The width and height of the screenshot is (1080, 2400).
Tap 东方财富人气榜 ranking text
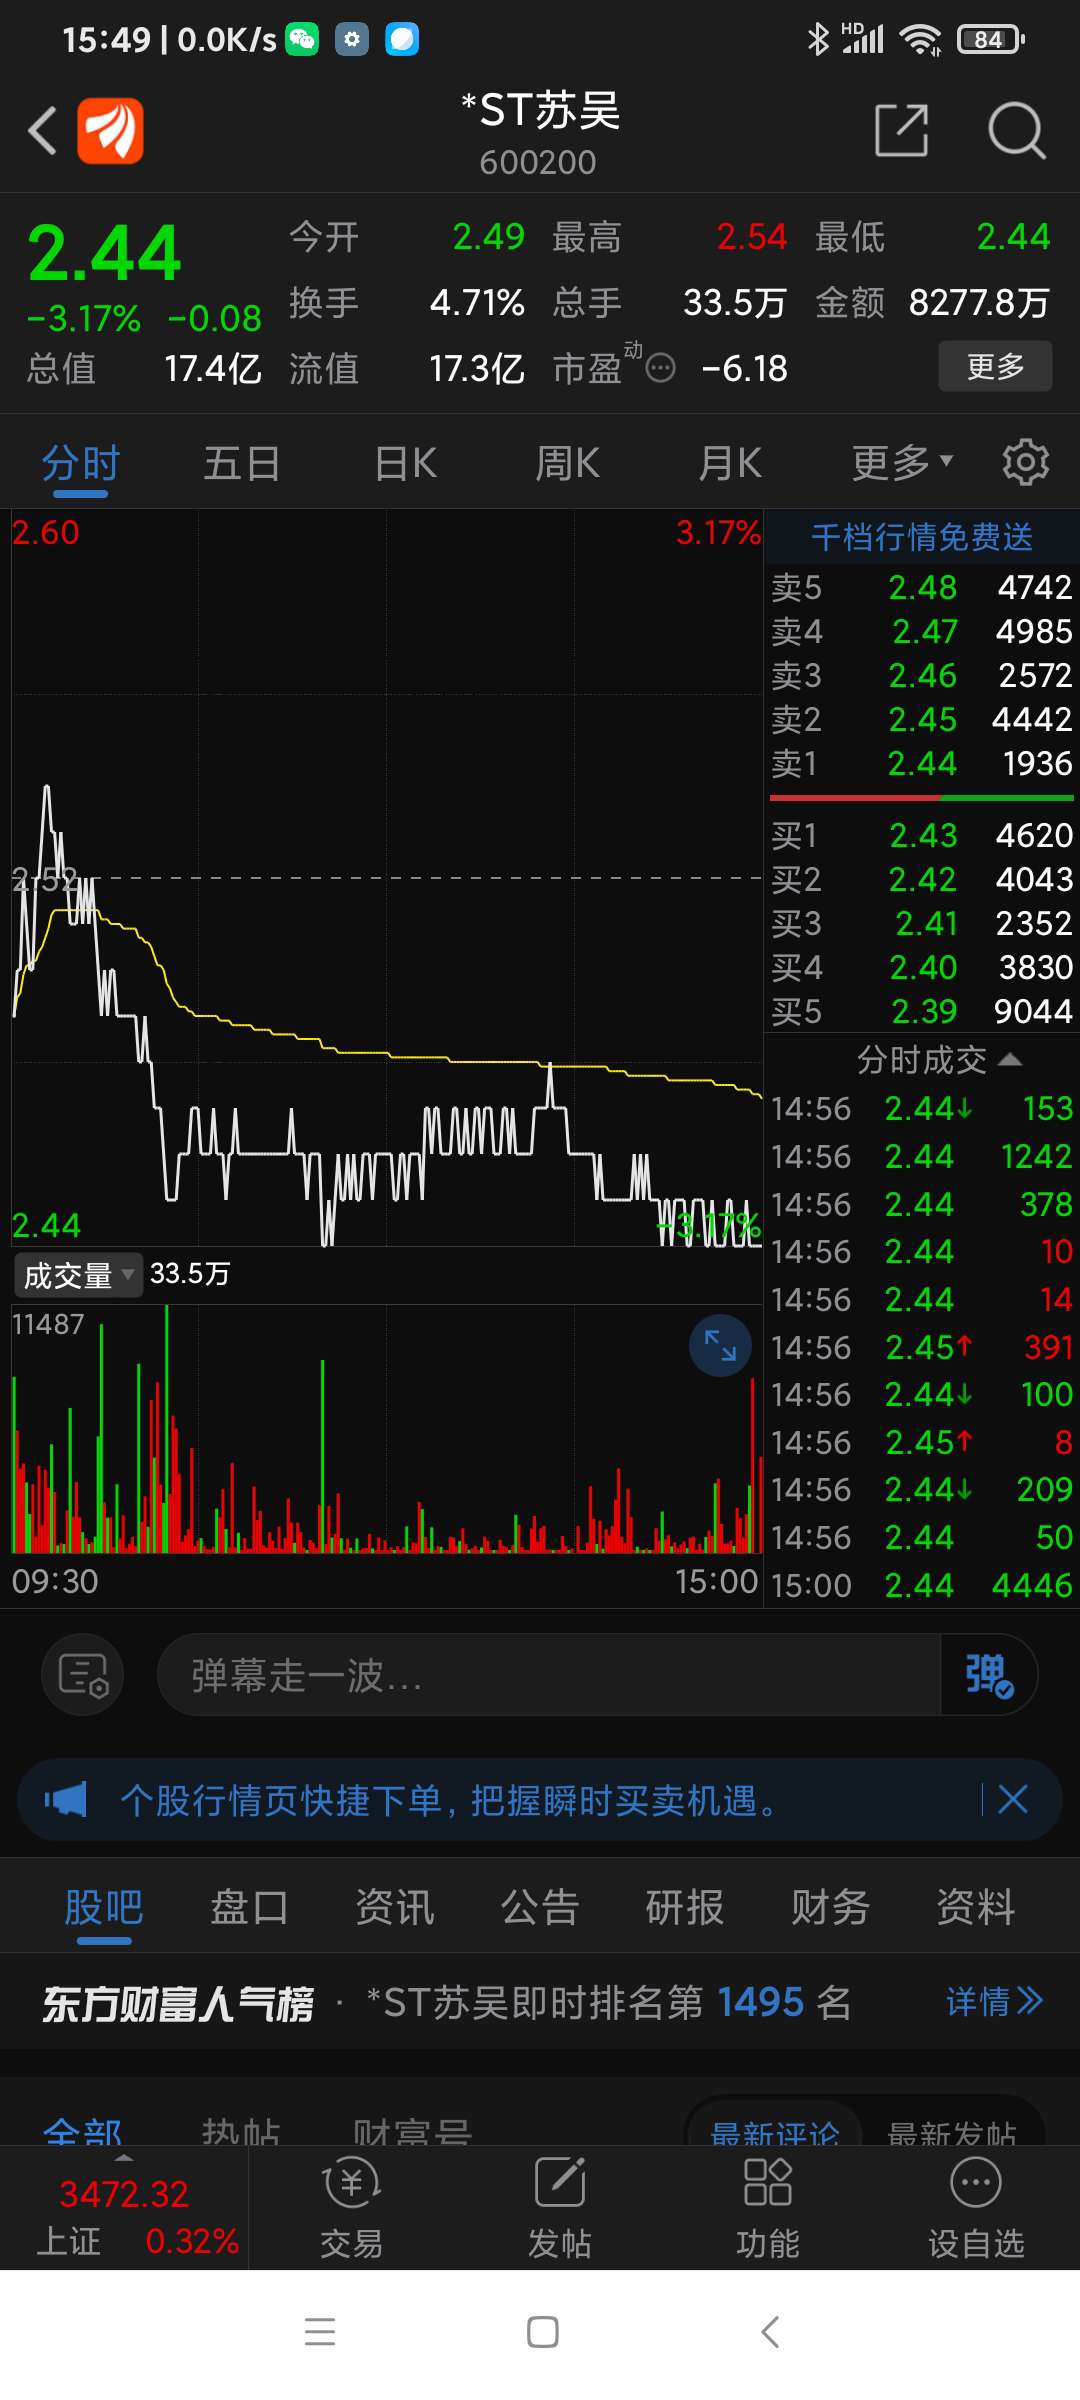pos(178,2002)
